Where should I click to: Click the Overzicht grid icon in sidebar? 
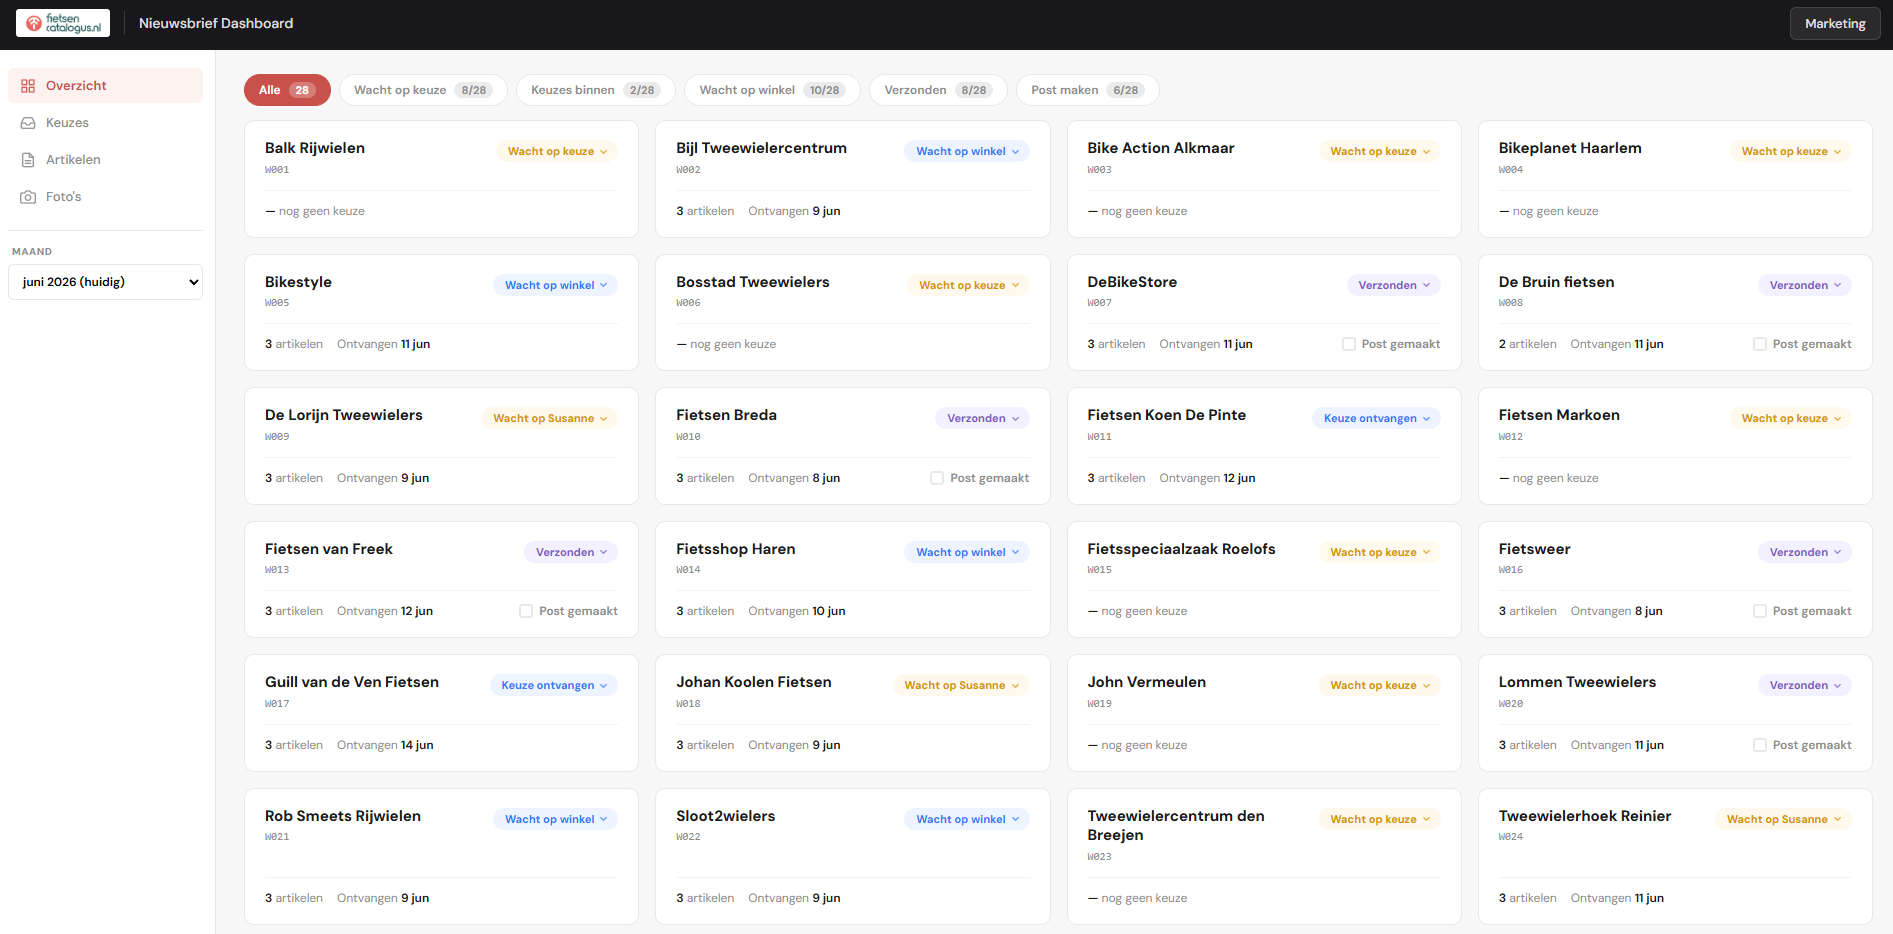point(28,86)
